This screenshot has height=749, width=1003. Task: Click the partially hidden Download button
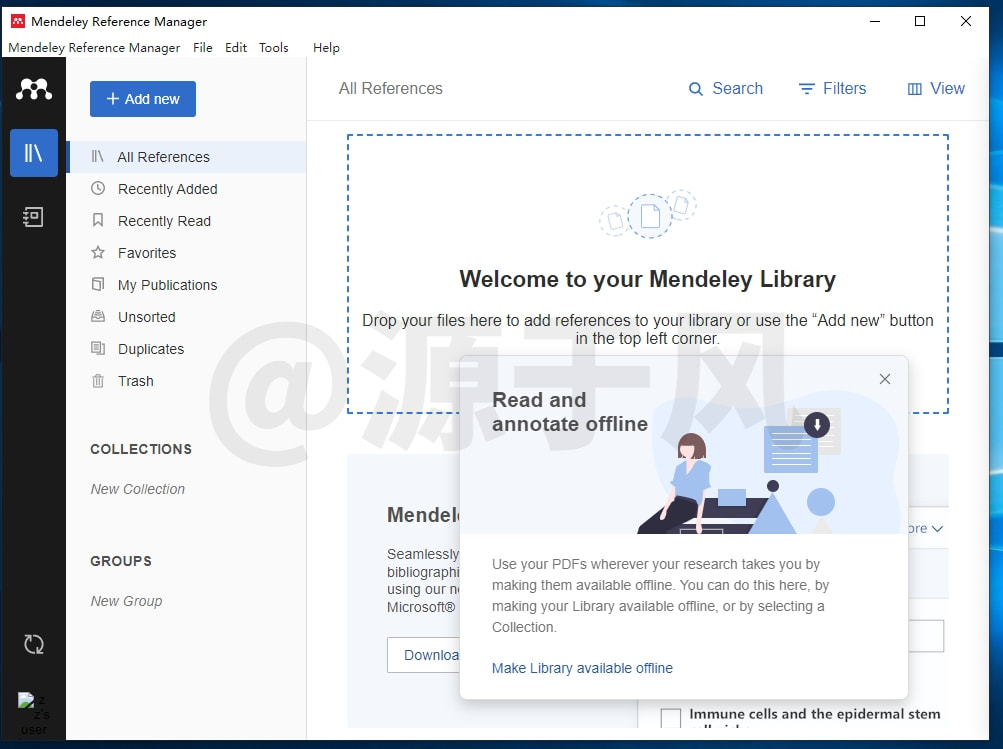[x=423, y=655]
